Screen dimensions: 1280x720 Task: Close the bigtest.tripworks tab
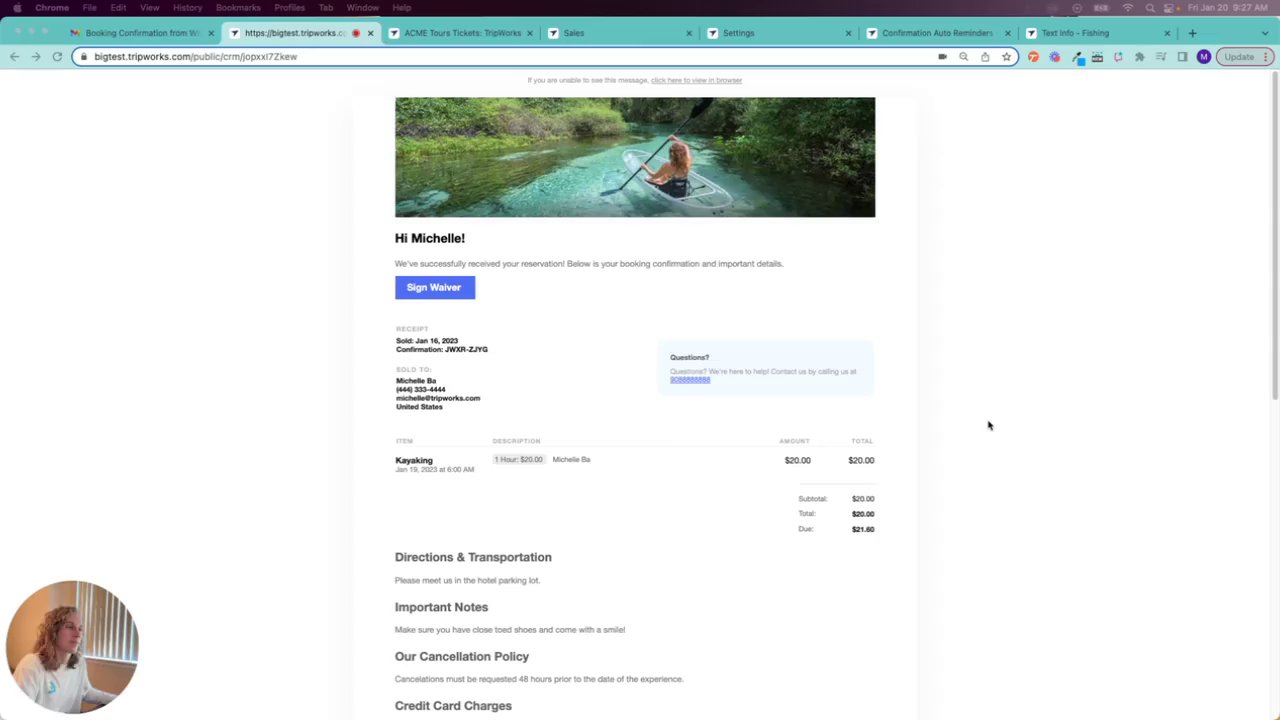tap(370, 33)
